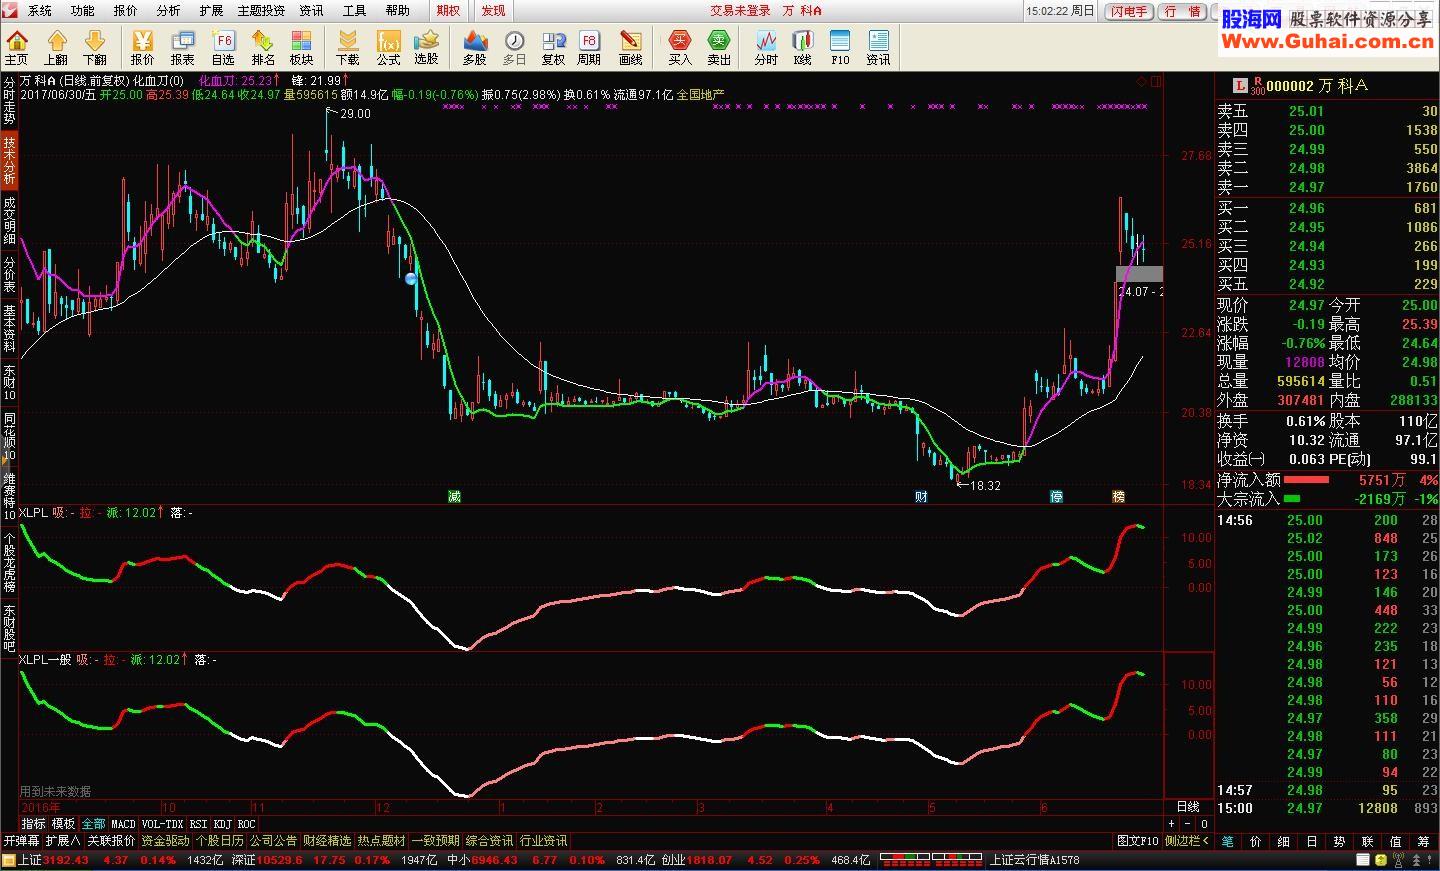Screen dimensions: 1440x871
Task: Select the 分时走势 sidebar tab
Action: 9,100
